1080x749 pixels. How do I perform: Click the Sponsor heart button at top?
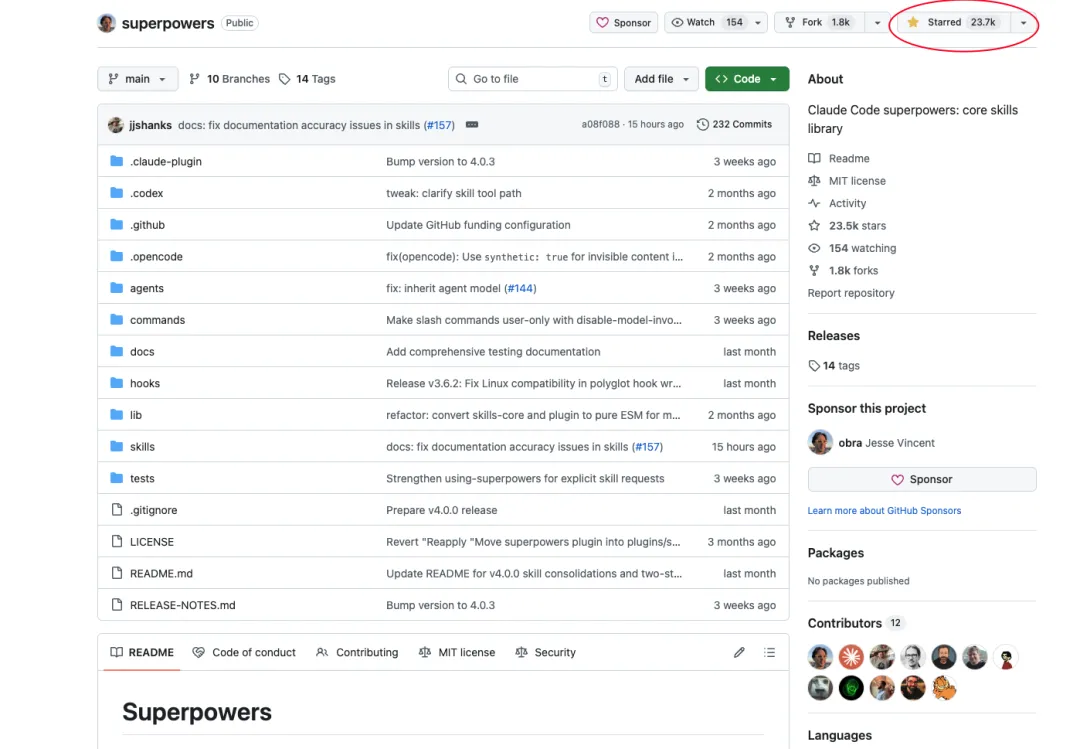tap(623, 22)
